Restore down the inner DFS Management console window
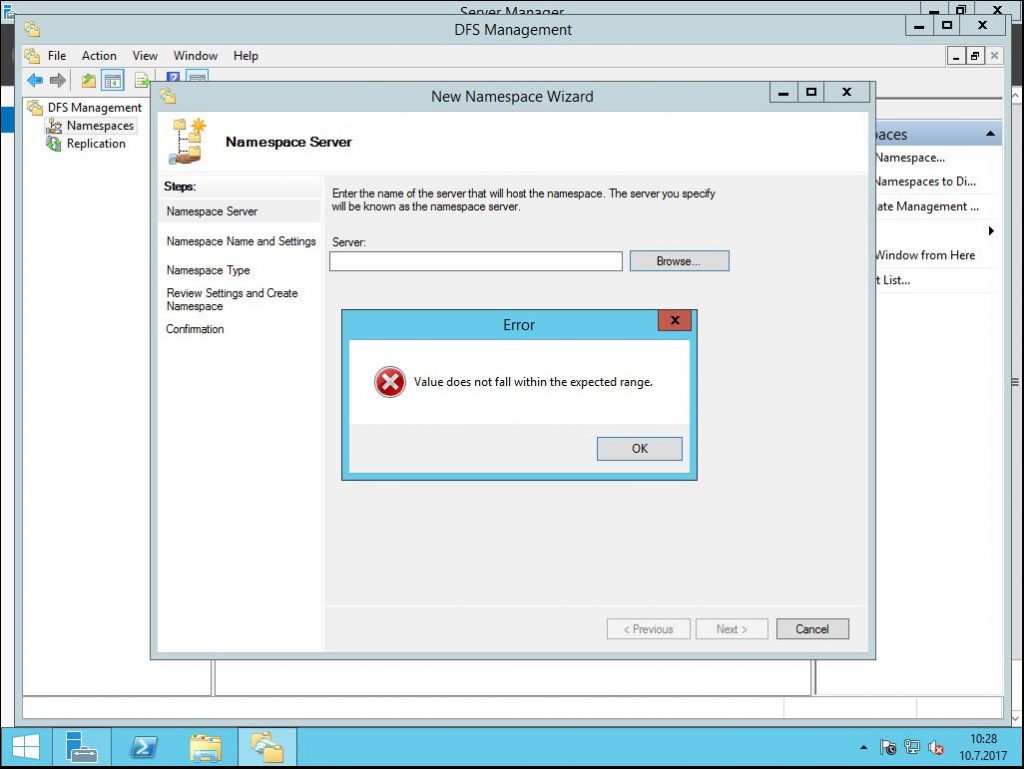1024x769 pixels. (974, 56)
